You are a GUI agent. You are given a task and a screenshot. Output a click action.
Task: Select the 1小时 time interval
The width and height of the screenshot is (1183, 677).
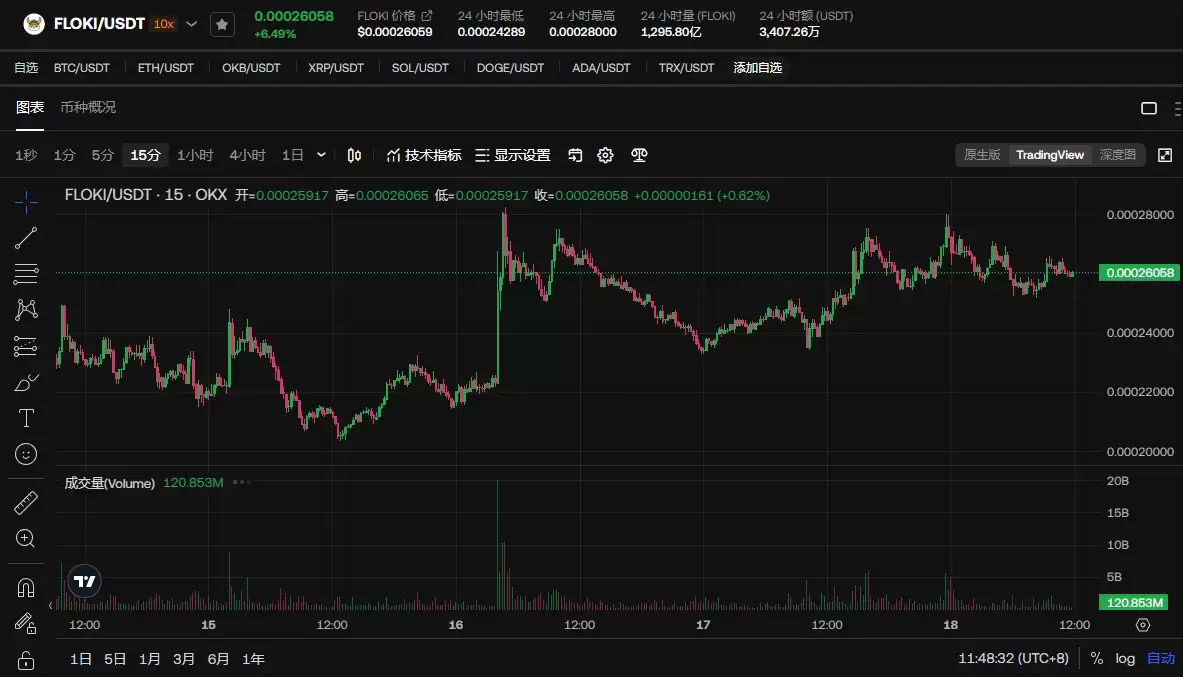tap(195, 155)
